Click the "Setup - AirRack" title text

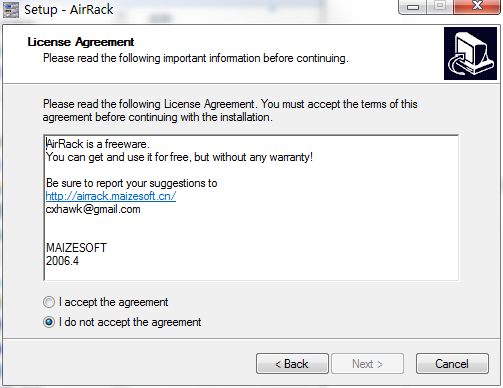[x=69, y=9]
